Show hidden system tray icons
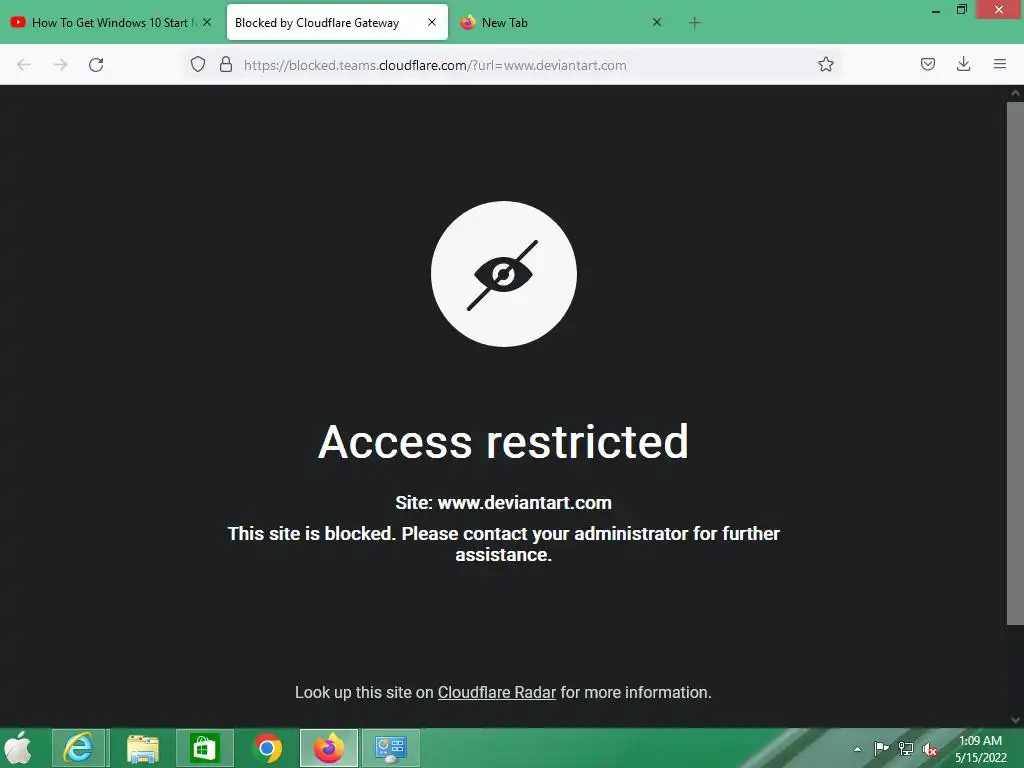Viewport: 1024px width, 768px height. coord(857,749)
